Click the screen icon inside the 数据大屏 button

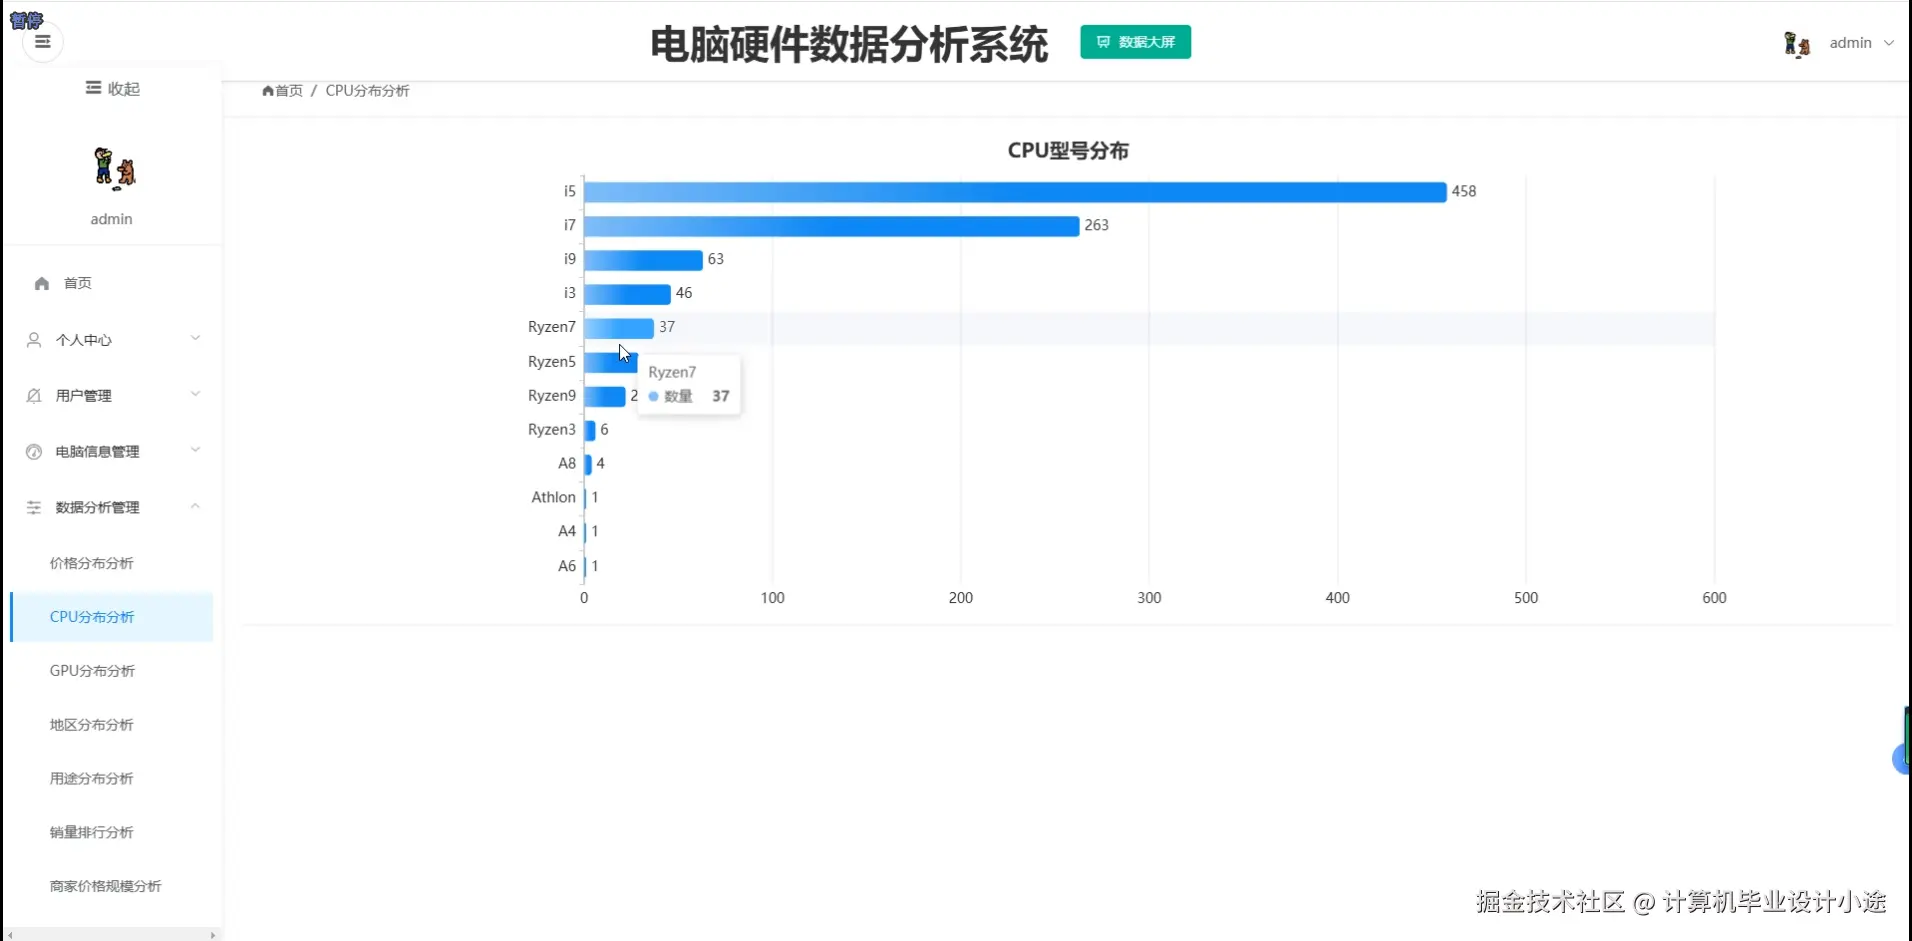[x=1103, y=42]
